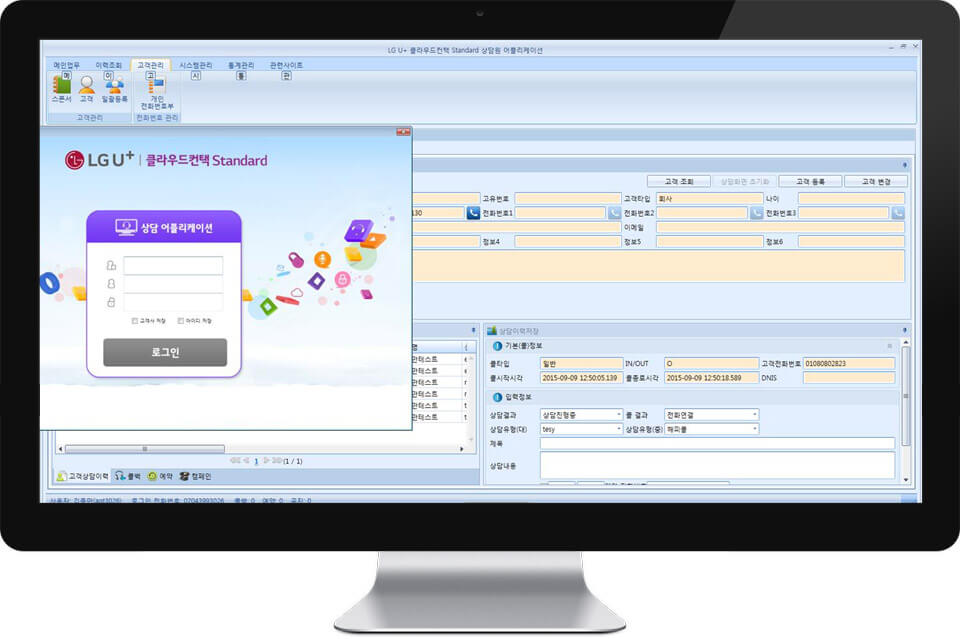Image resolution: width=960 pixels, height=639 pixels.
Task: Click the pin icon on the 상담이력저장 panel
Action: 904,331
